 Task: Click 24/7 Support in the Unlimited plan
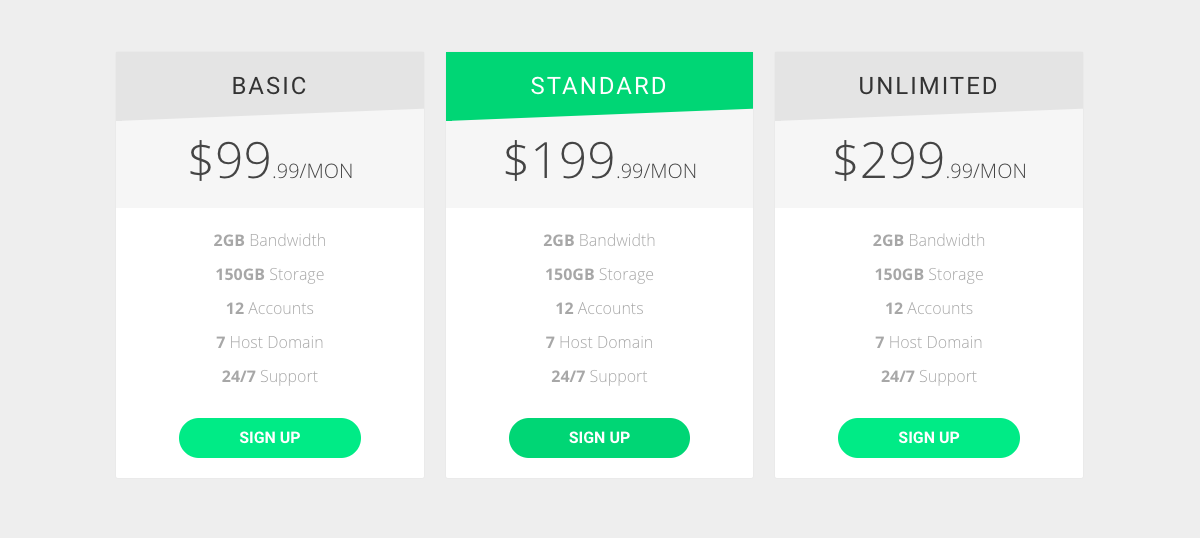coord(929,376)
